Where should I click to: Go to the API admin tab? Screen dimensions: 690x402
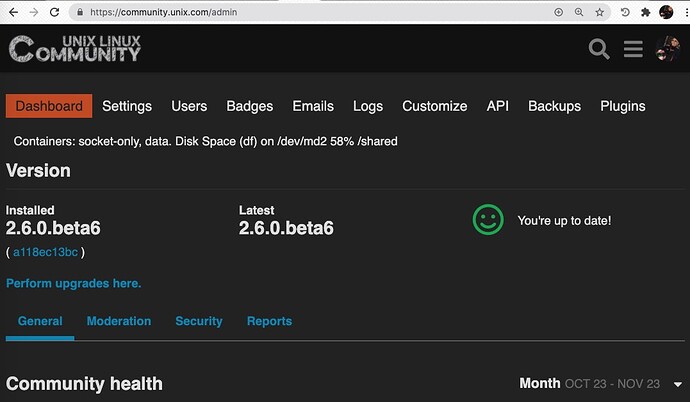(498, 106)
